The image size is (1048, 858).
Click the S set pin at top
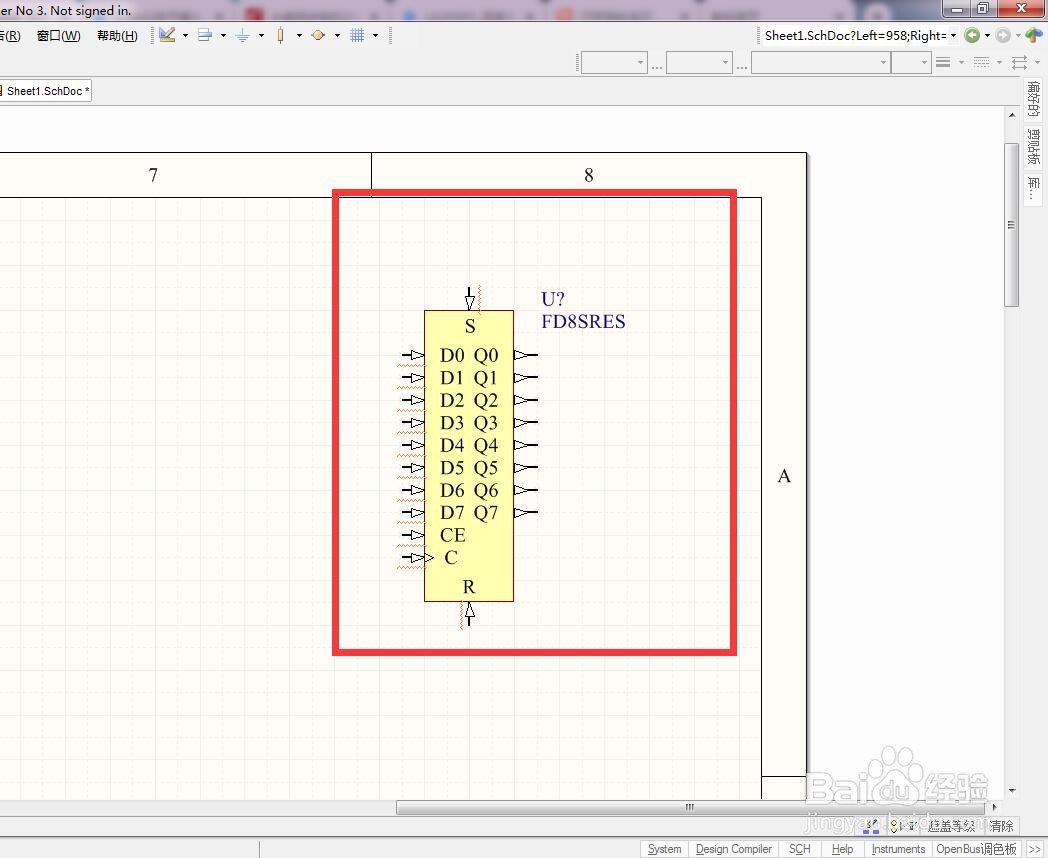[x=470, y=299]
